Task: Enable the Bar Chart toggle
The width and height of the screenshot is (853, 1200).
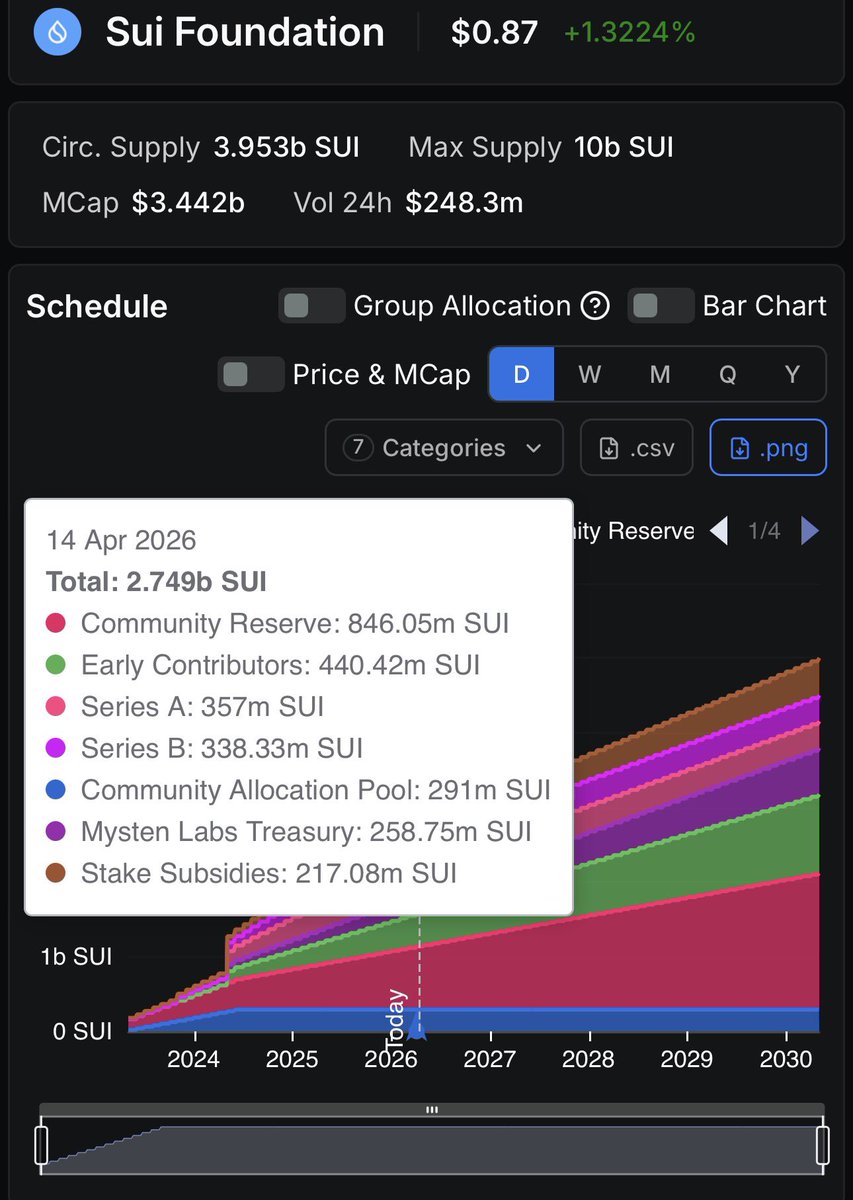Action: [660, 306]
